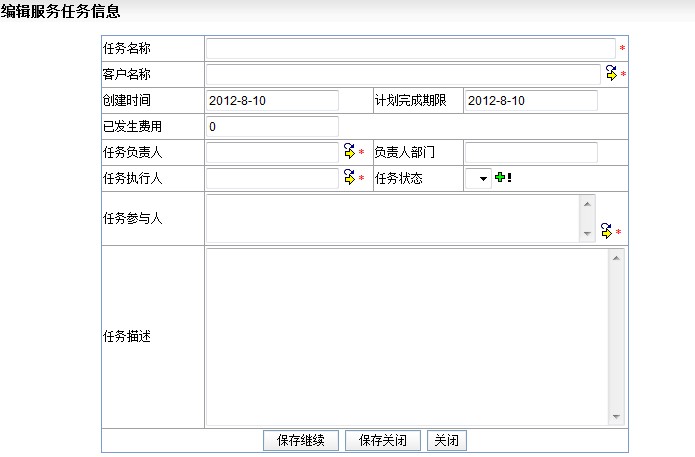Click inside the 任务描述 text area
695x457 pixels.
click(x=405, y=337)
